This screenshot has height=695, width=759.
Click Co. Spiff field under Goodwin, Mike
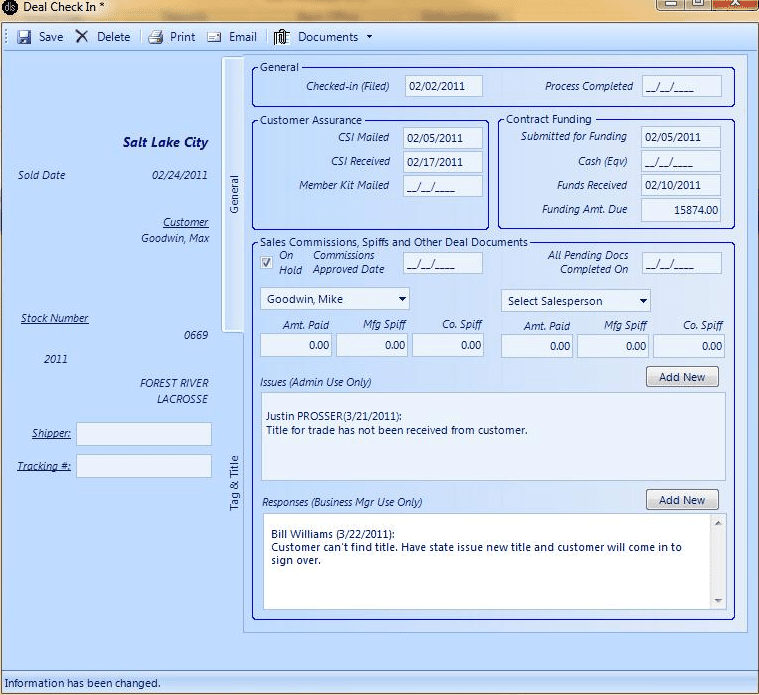coord(448,345)
